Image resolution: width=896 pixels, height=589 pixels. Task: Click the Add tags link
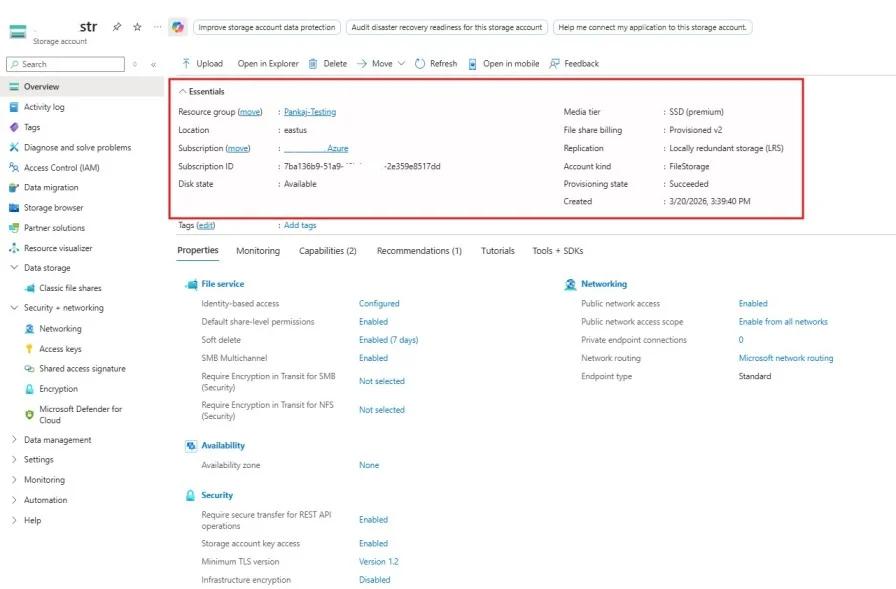point(300,225)
